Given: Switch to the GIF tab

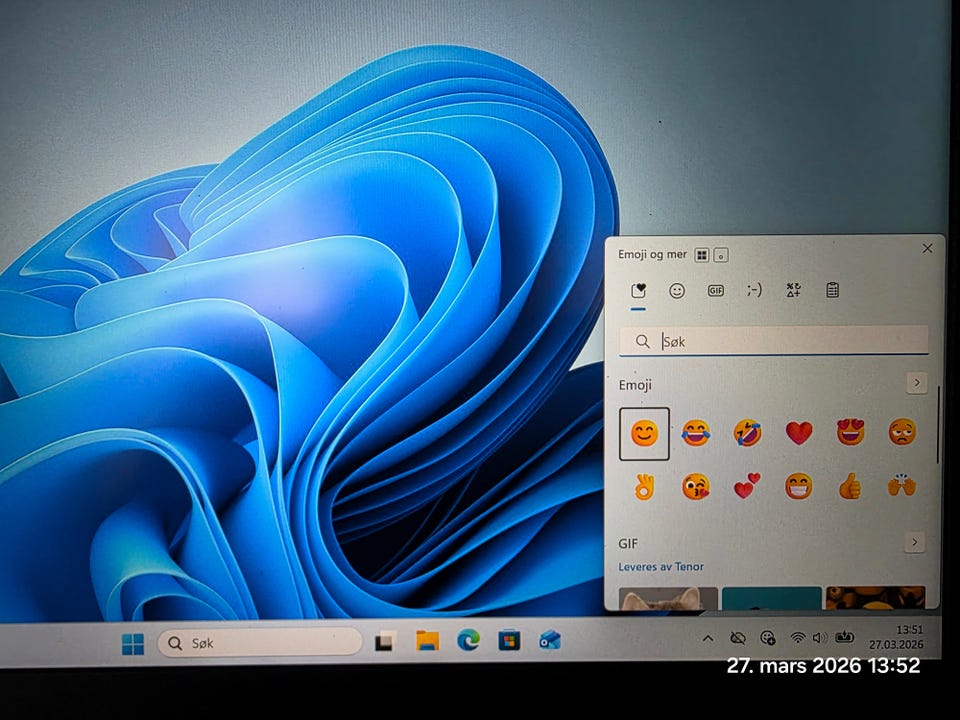Looking at the screenshot, I should 715,291.
